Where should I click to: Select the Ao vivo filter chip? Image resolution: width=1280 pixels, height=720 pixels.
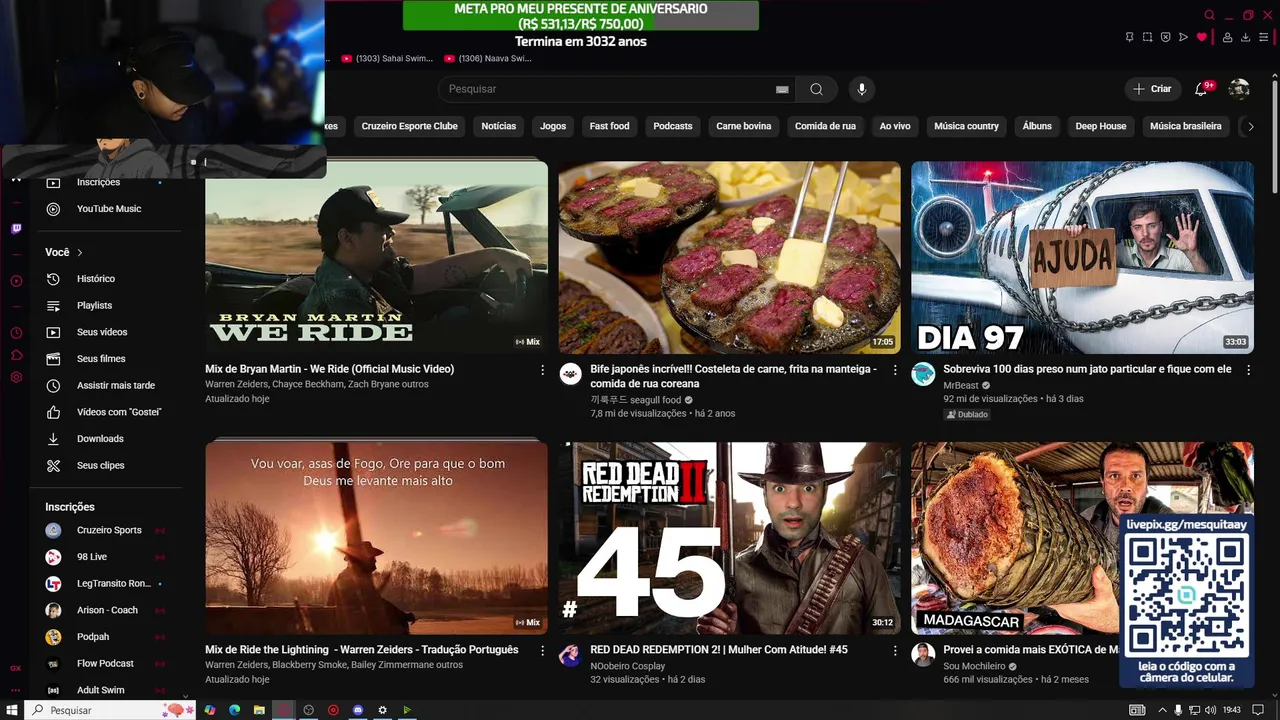coord(895,126)
